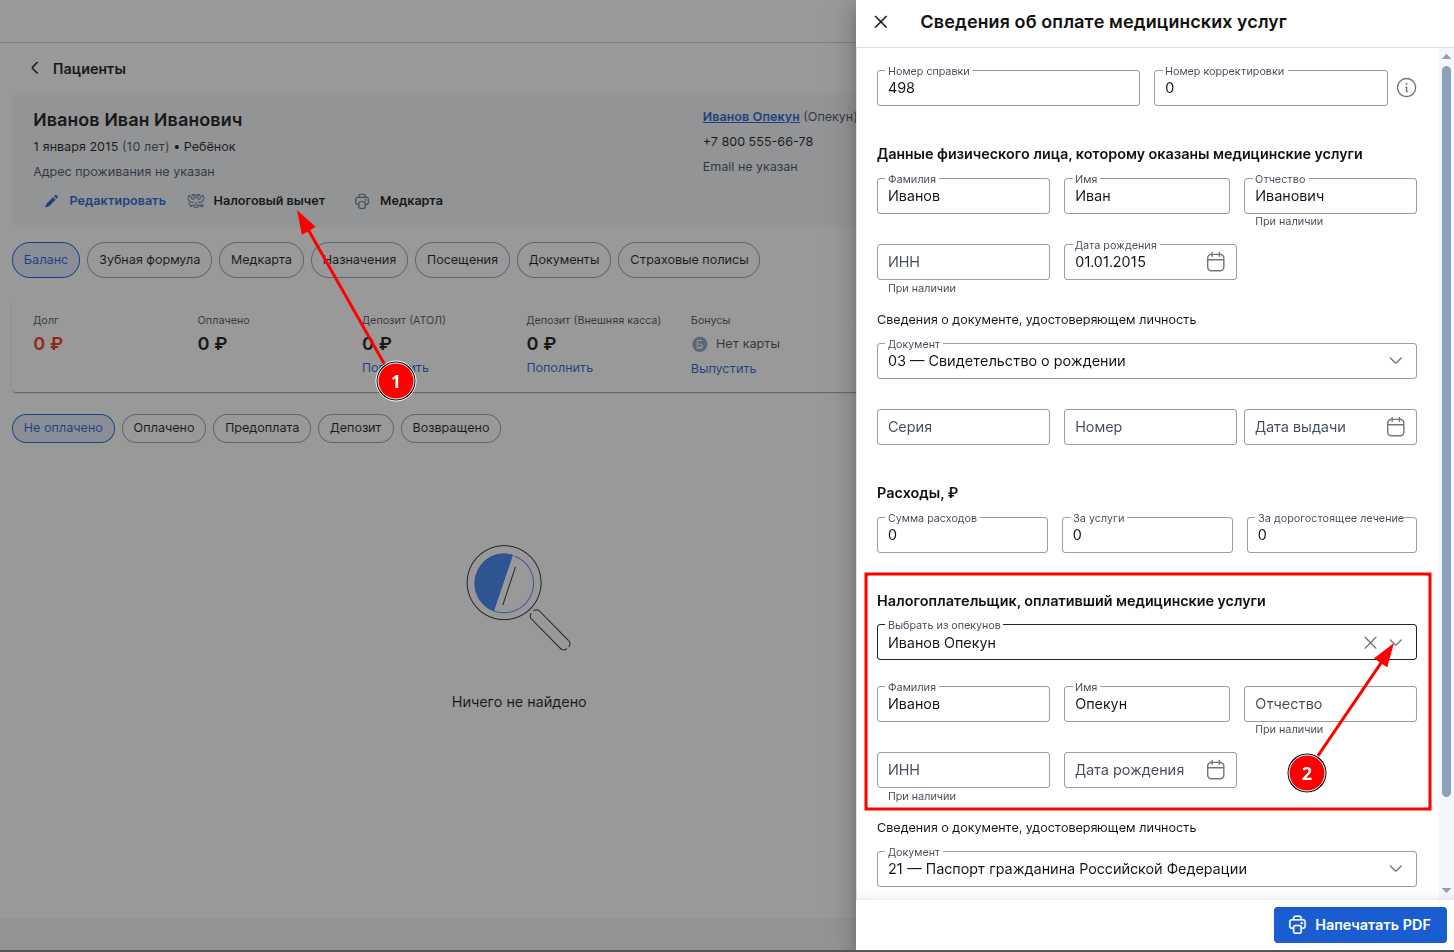Click taxpayer's Имя field with Опекун
Screen dimensions: 1454x952
pos(1147,704)
